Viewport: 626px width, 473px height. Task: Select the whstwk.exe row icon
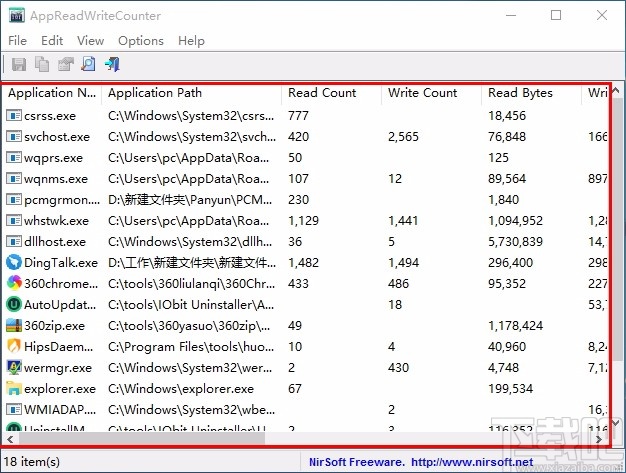14,221
